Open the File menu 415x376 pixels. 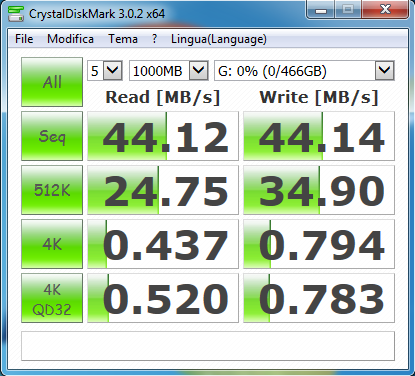[24, 39]
